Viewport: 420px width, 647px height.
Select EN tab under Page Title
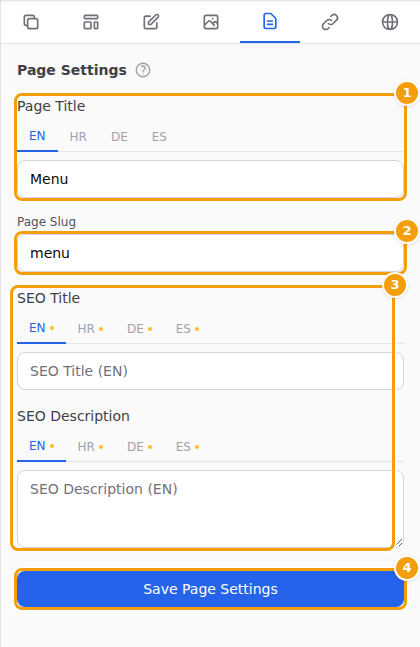tap(37, 136)
